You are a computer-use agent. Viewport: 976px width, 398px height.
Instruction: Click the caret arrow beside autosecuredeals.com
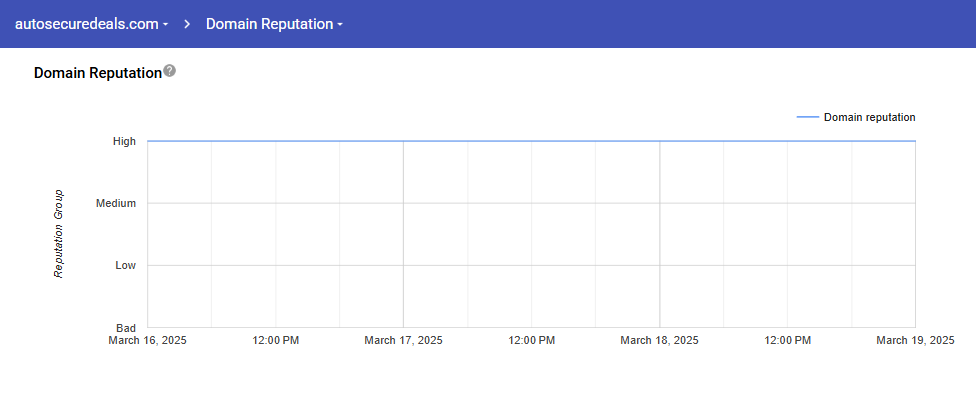pyautogui.click(x=166, y=25)
